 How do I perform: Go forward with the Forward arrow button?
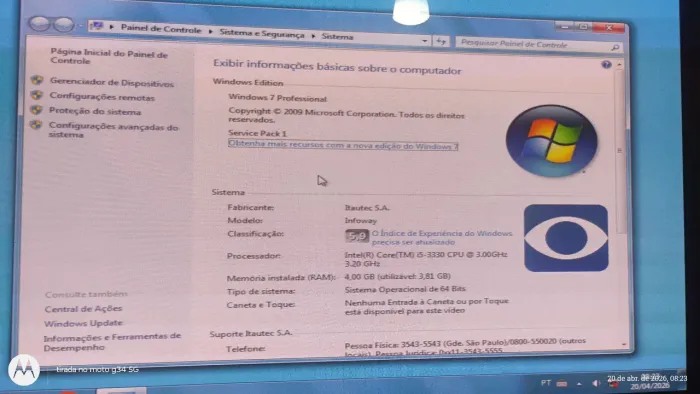[63, 25]
